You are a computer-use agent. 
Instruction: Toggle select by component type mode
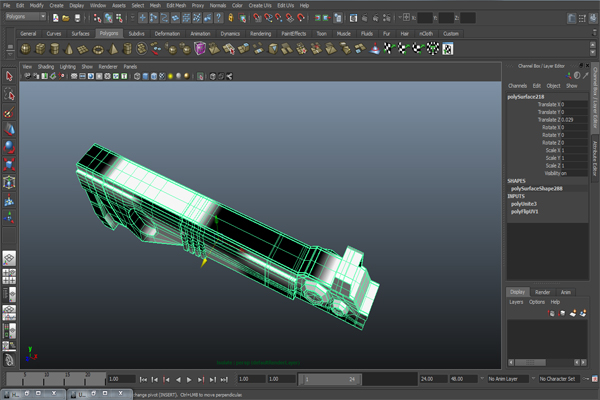click(119, 18)
